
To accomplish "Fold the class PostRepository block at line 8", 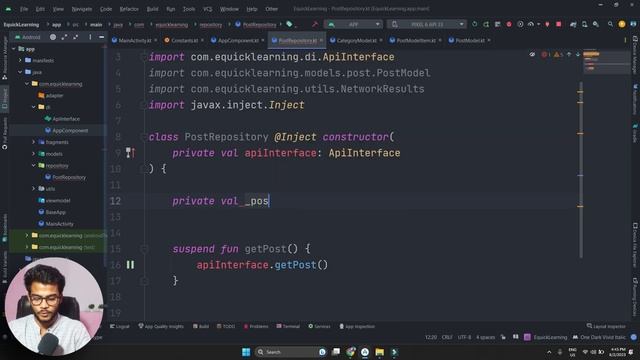I will 143,137.
